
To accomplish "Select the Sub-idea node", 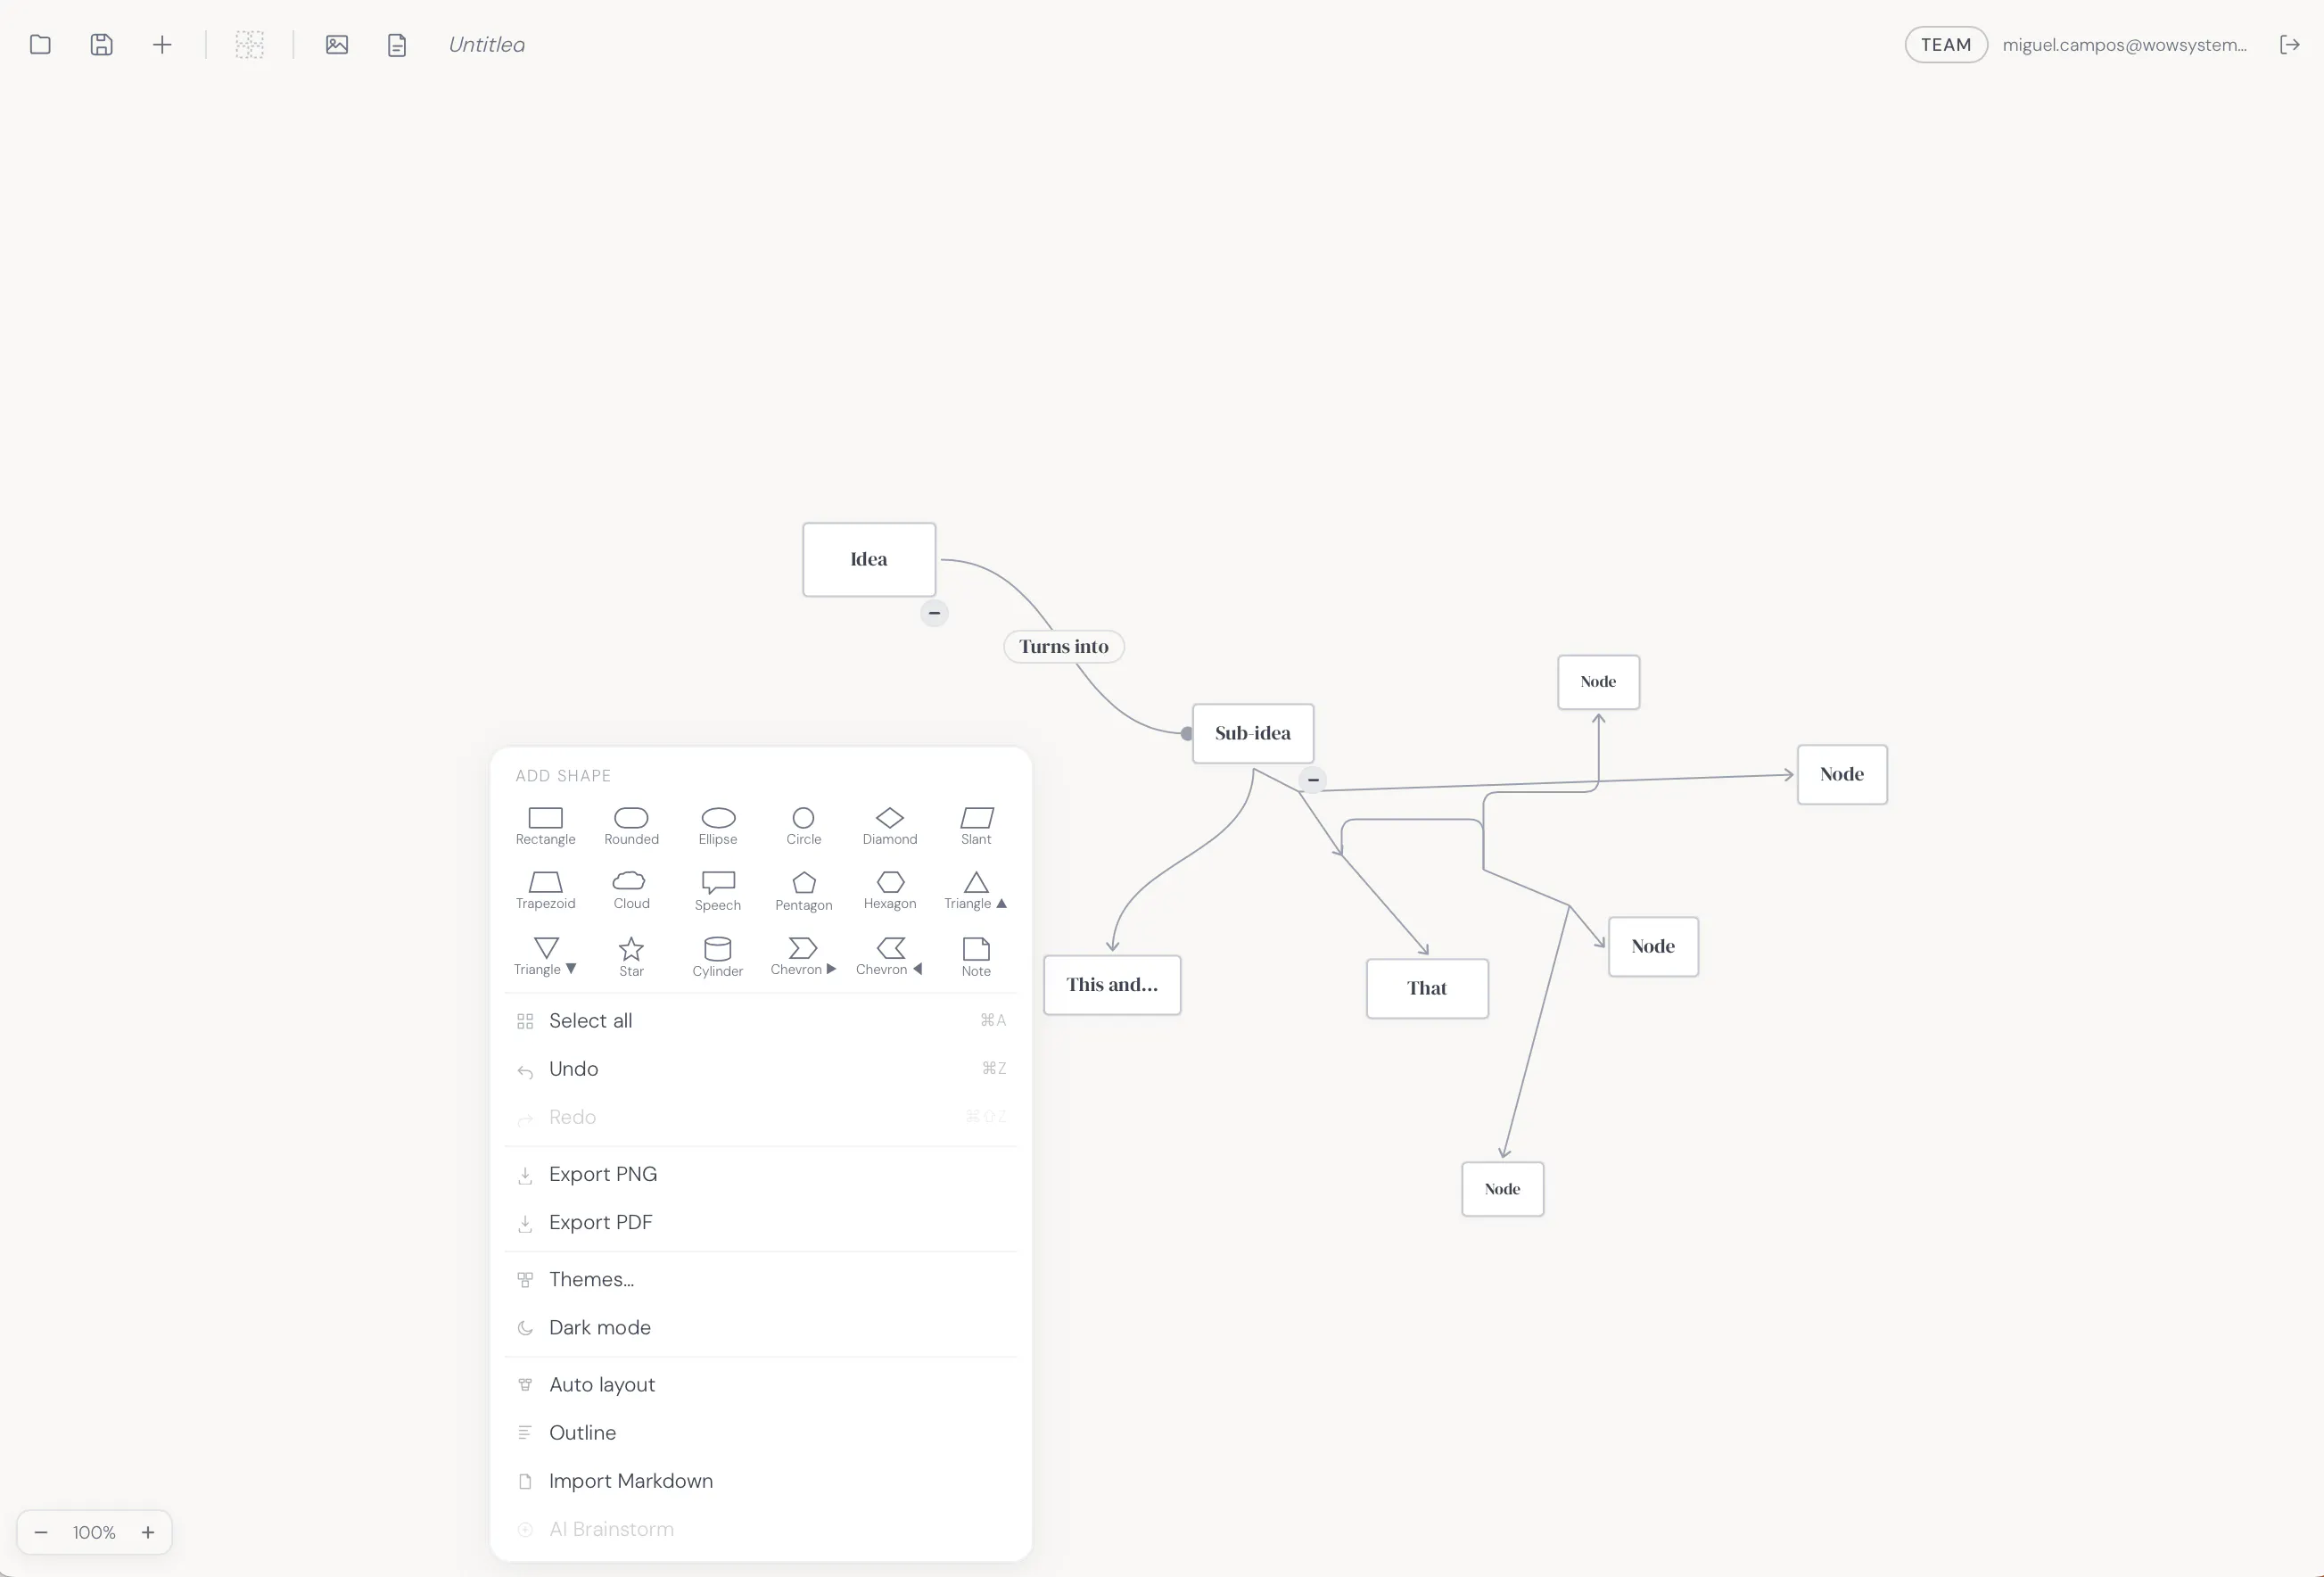I will (1253, 733).
